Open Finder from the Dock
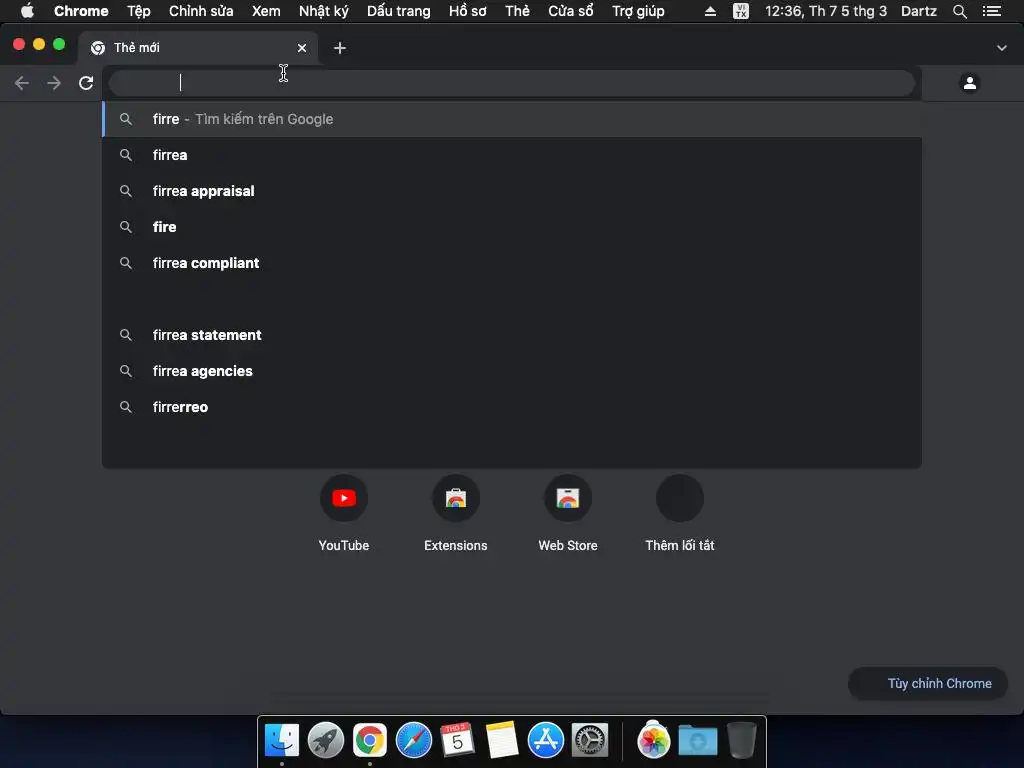 (281, 740)
